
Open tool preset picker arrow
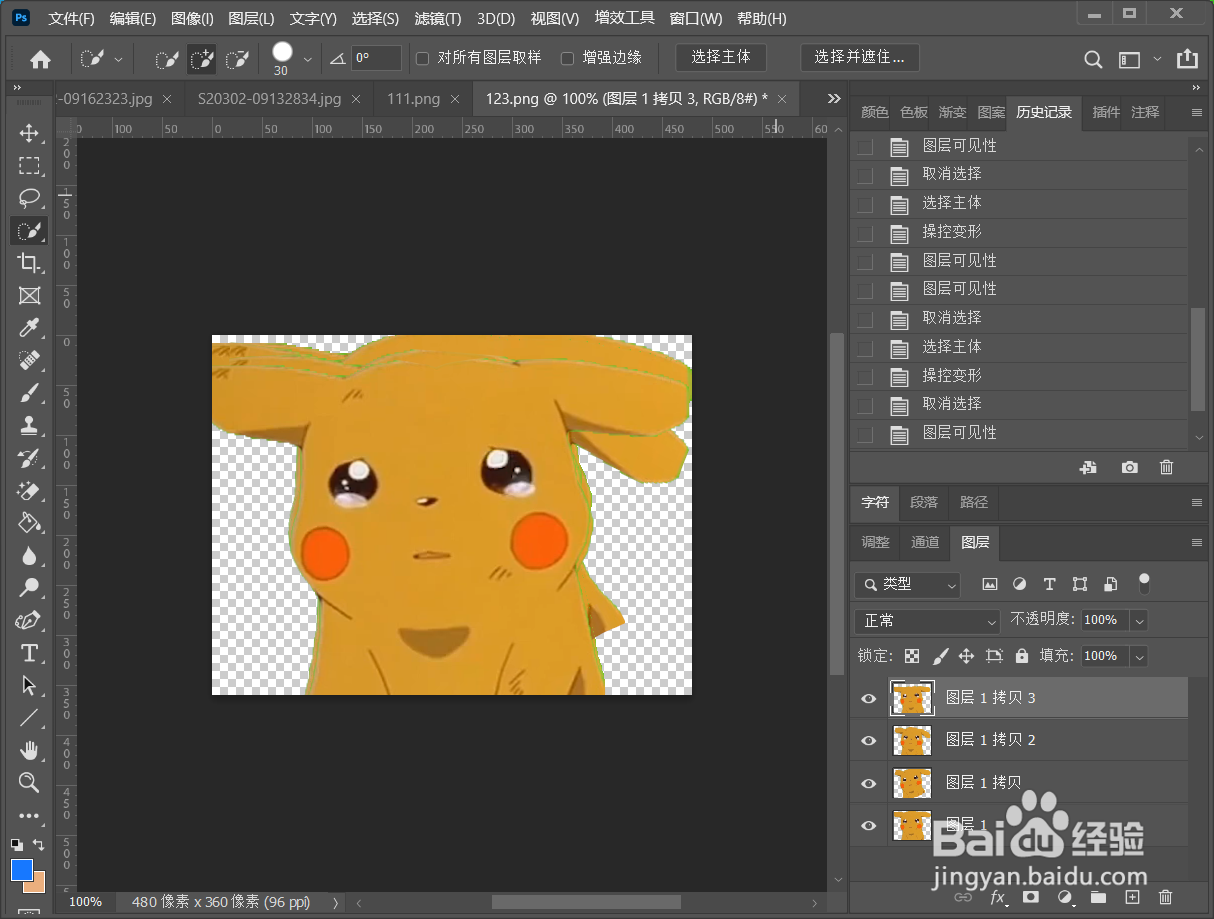[x=118, y=59]
